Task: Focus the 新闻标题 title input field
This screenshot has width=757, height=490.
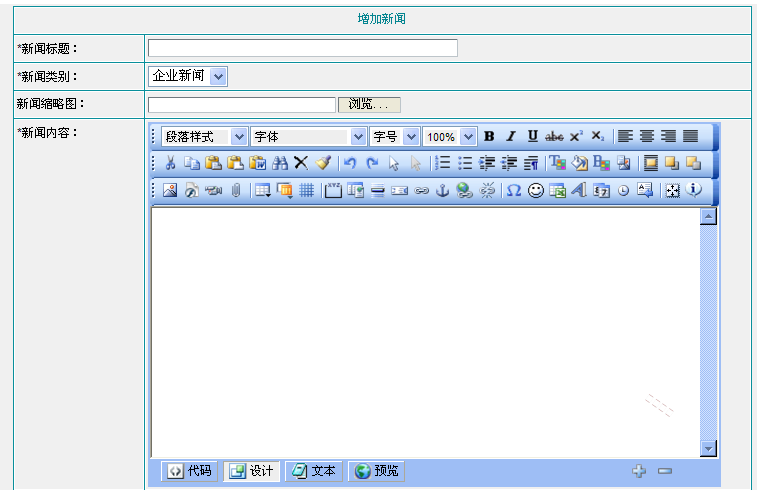Action: (303, 48)
